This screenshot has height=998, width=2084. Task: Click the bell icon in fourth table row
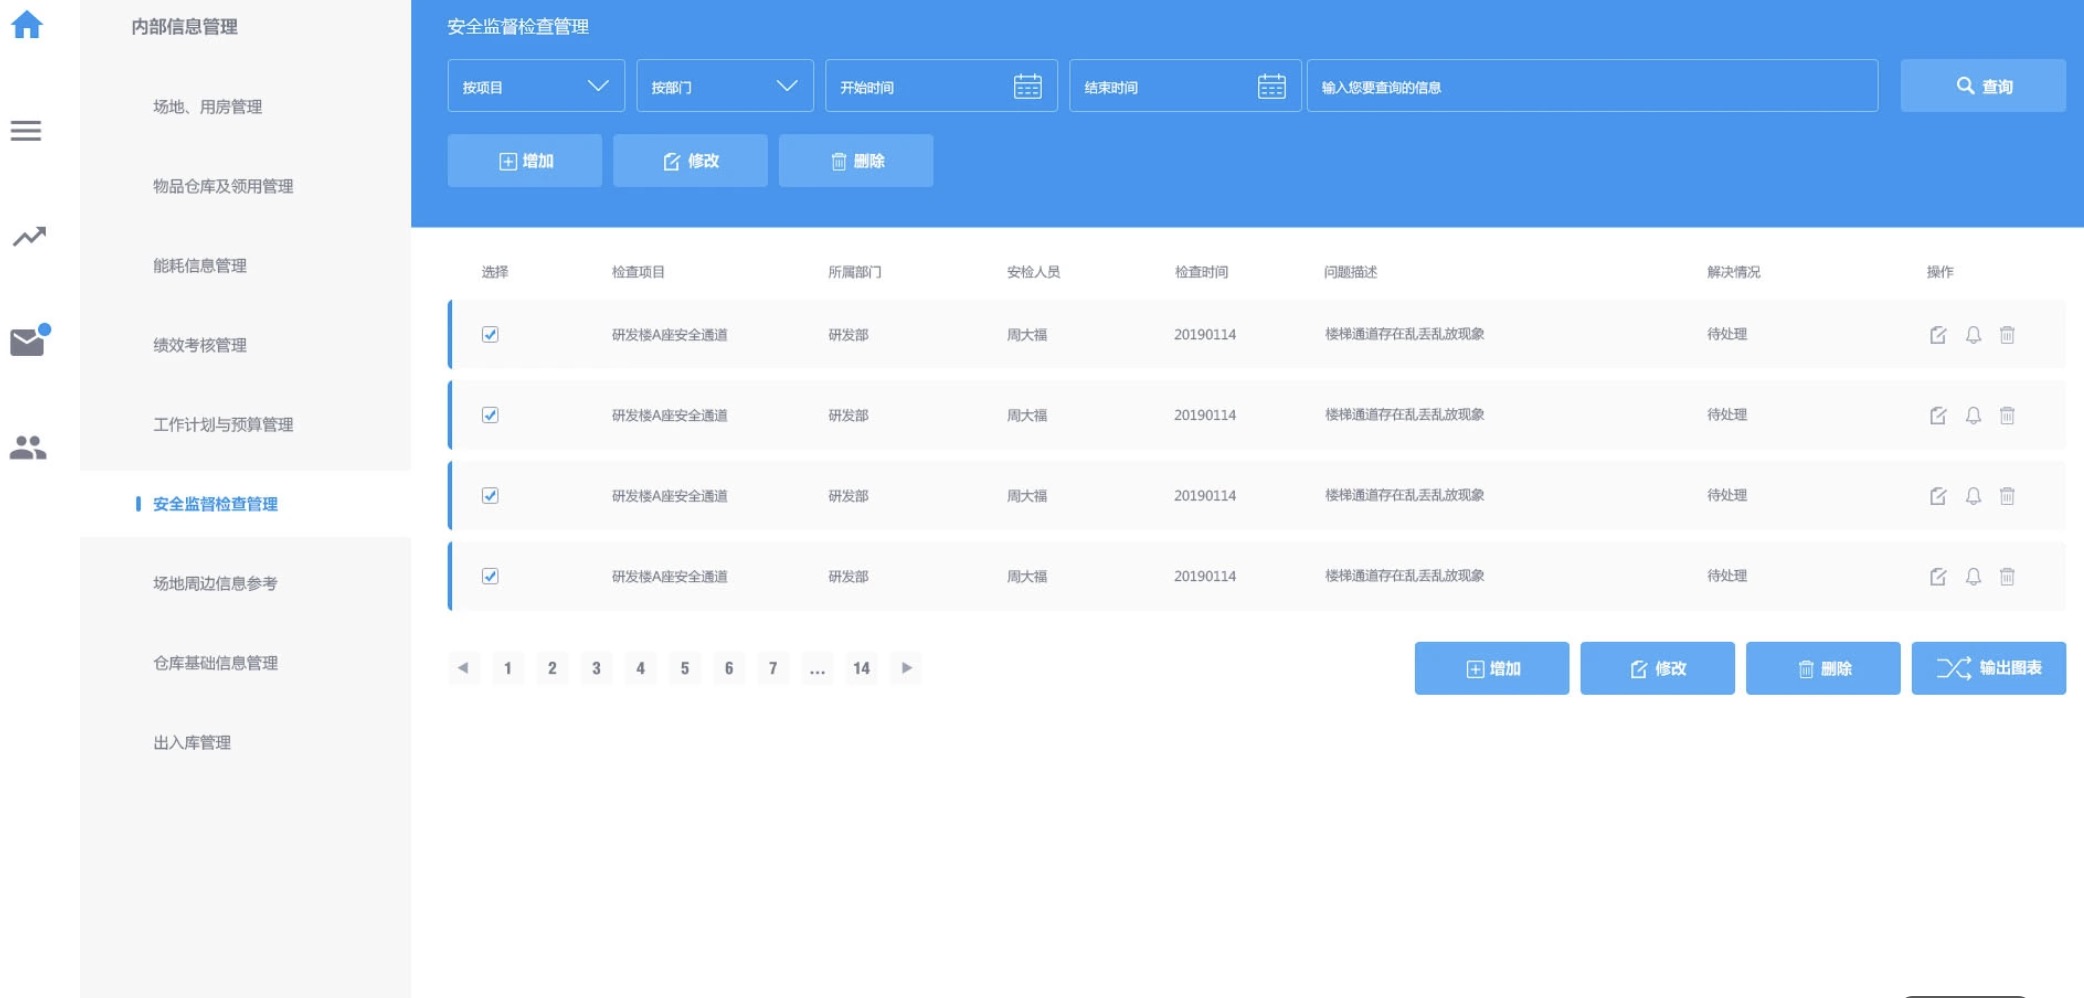coord(1973,576)
